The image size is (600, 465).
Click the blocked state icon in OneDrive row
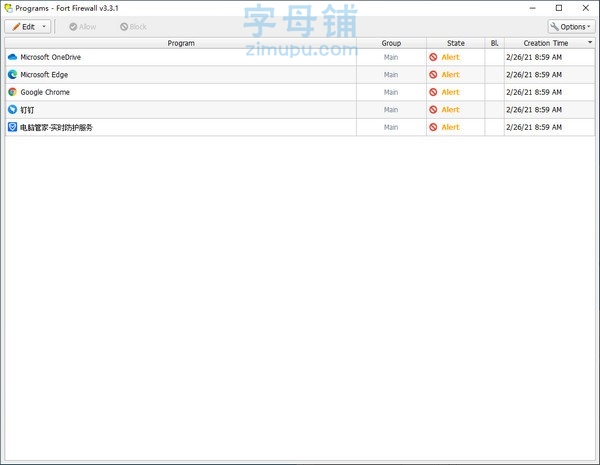[433, 57]
